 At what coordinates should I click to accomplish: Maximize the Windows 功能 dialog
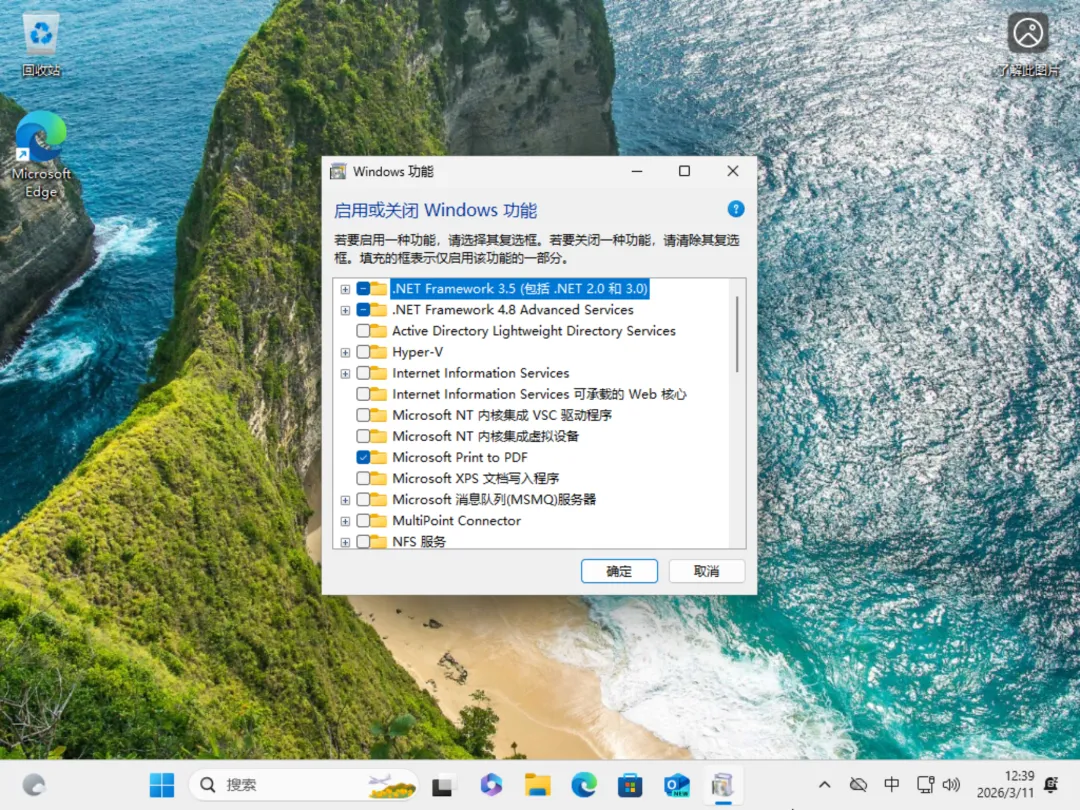click(684, 171)
